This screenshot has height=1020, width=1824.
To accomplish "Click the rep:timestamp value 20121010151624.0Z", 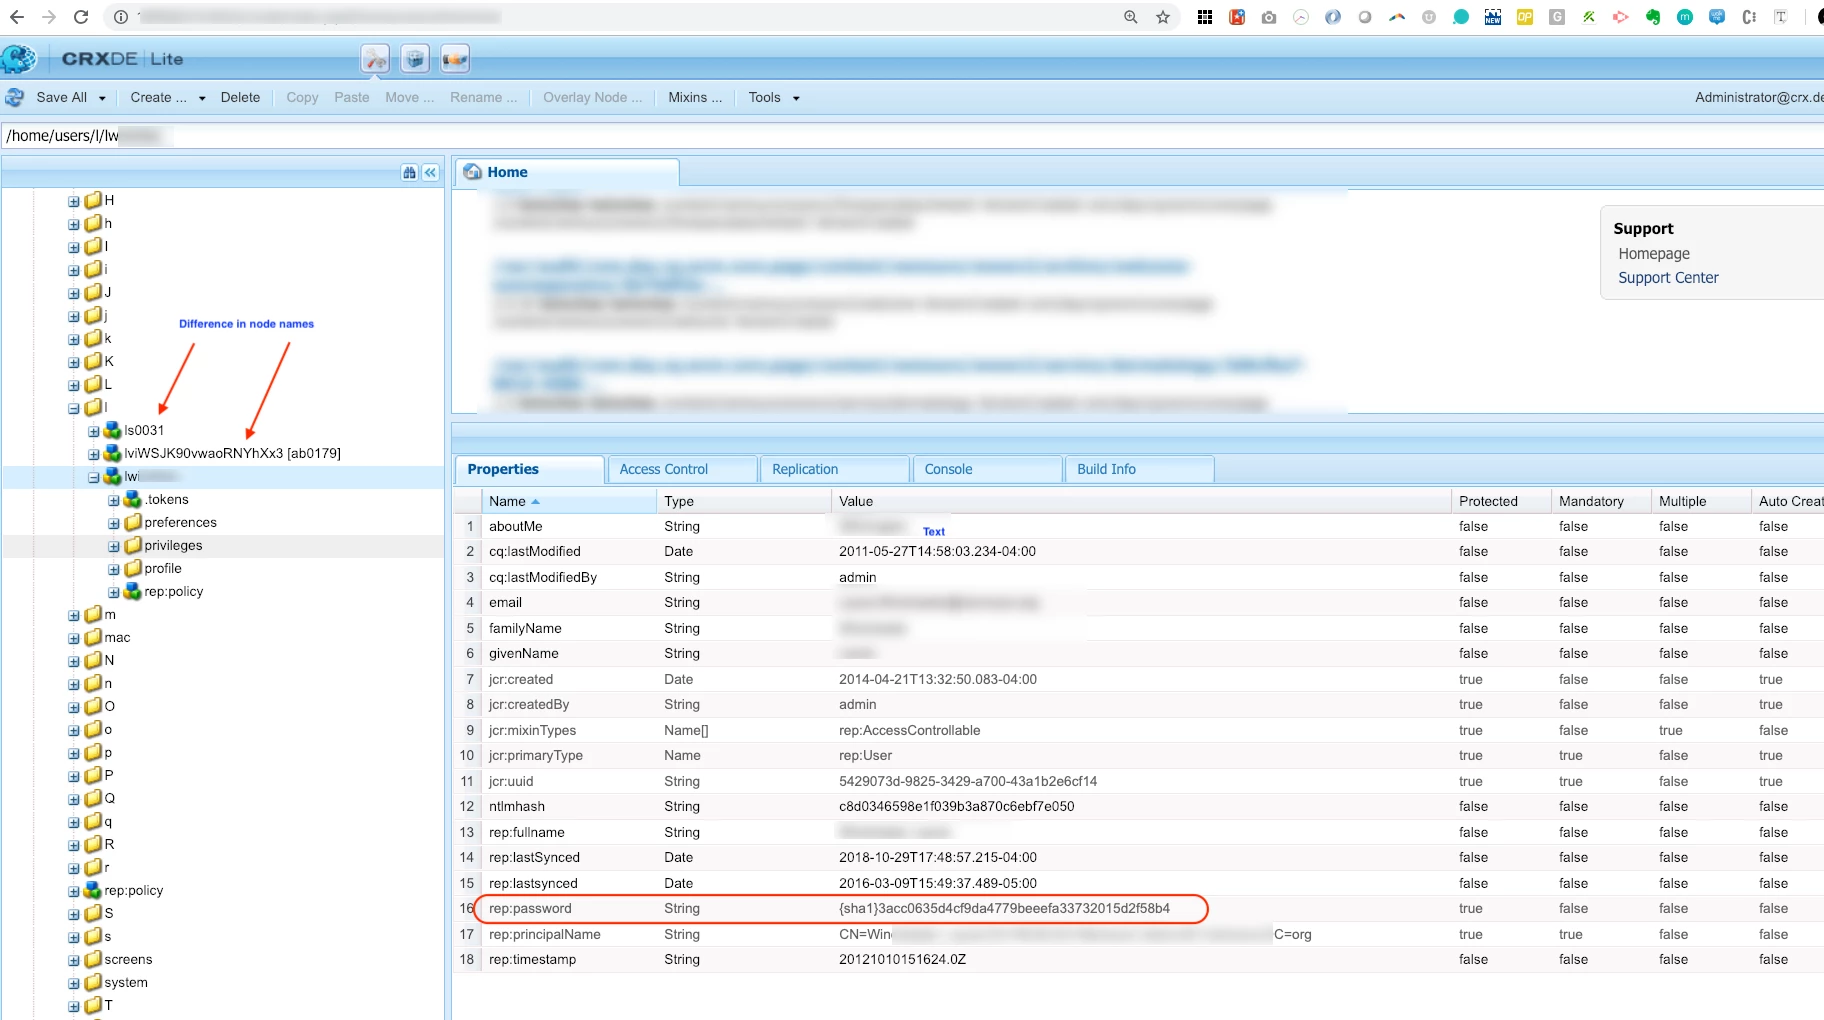I will (902, 959).
